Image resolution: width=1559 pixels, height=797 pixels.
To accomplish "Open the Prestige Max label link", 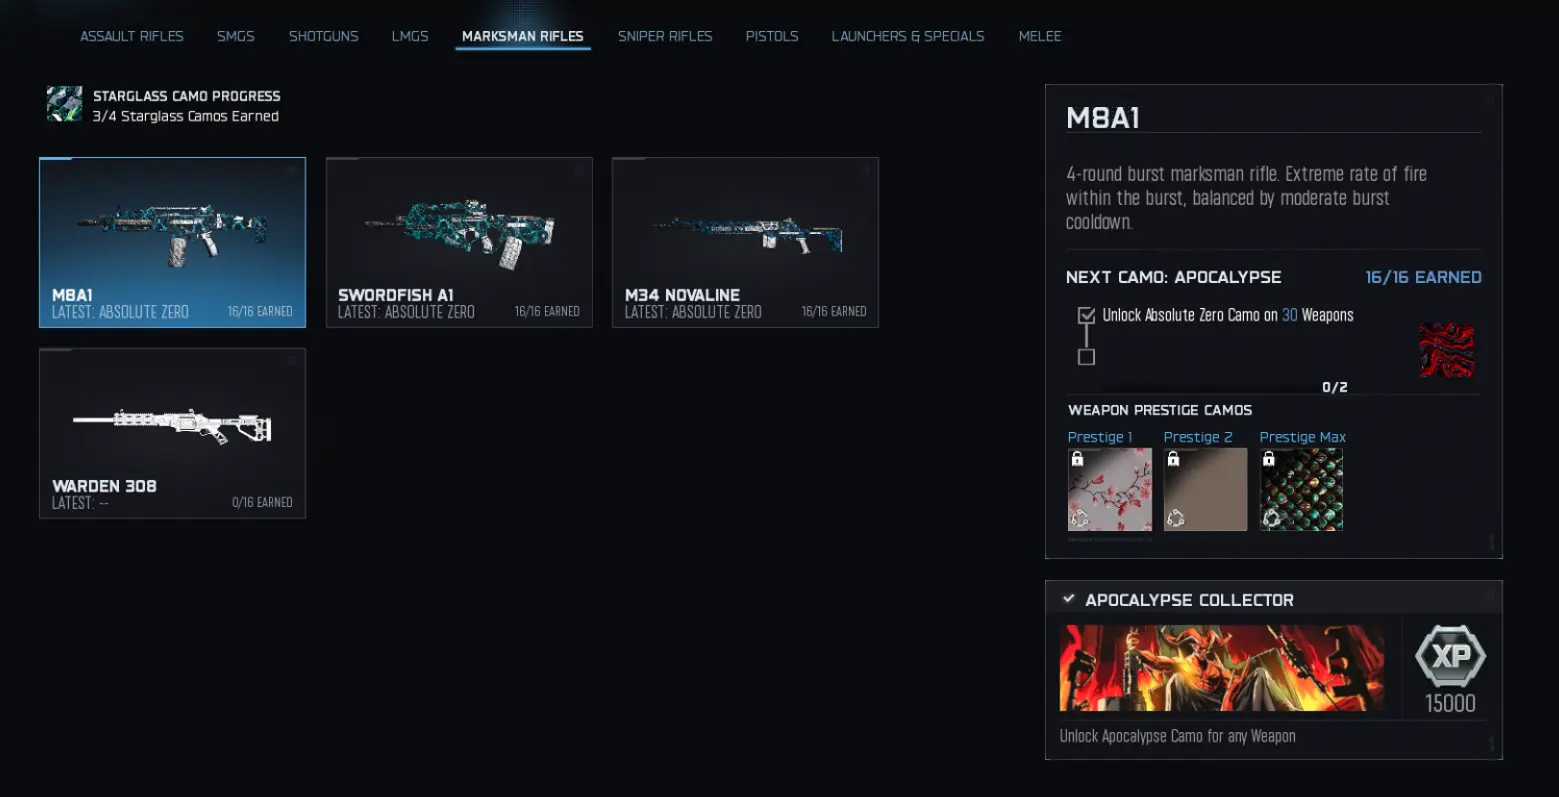I will pyautogui.click(x=1302, y=437).
